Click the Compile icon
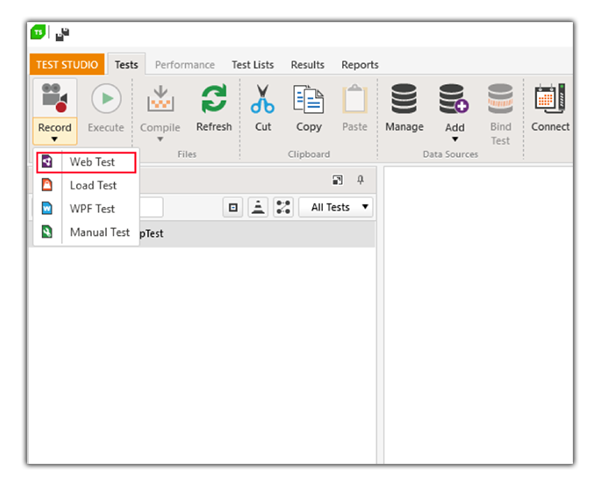 (160, 98)
